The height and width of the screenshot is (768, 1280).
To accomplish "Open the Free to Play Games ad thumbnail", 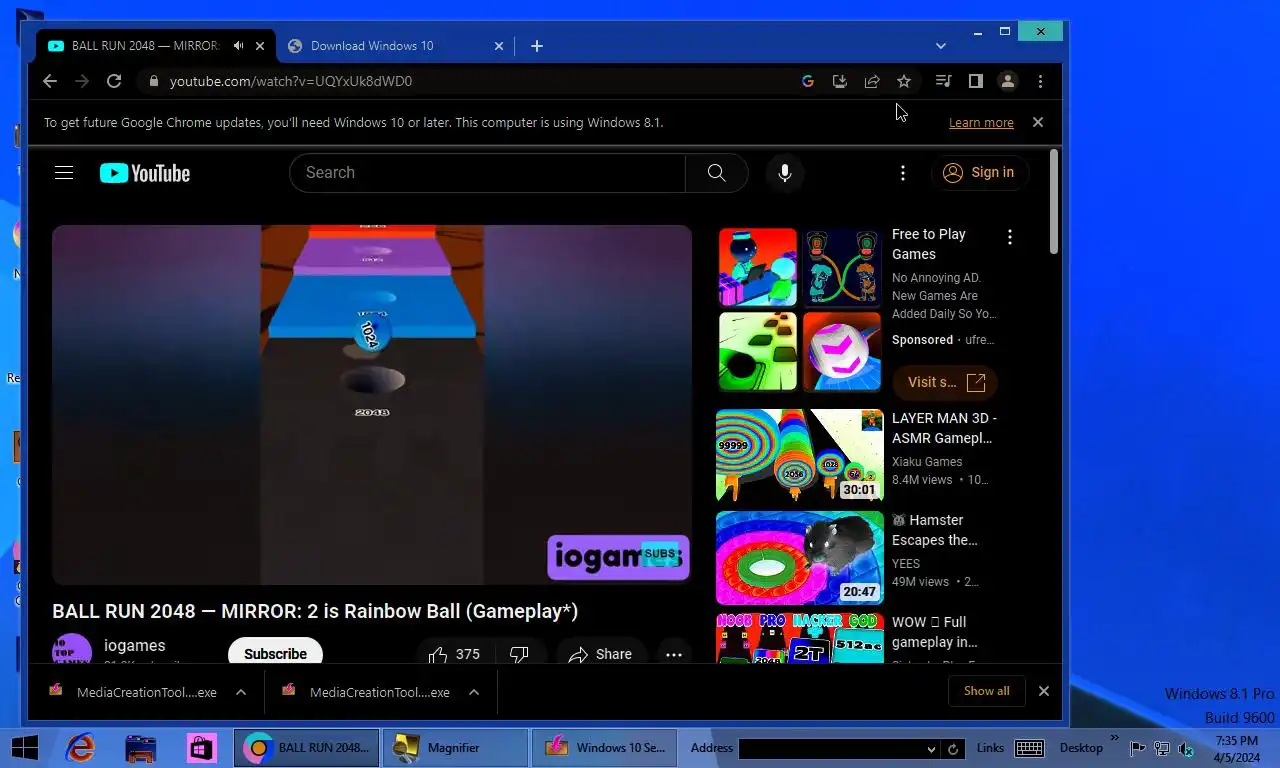I will pos(800,309).
